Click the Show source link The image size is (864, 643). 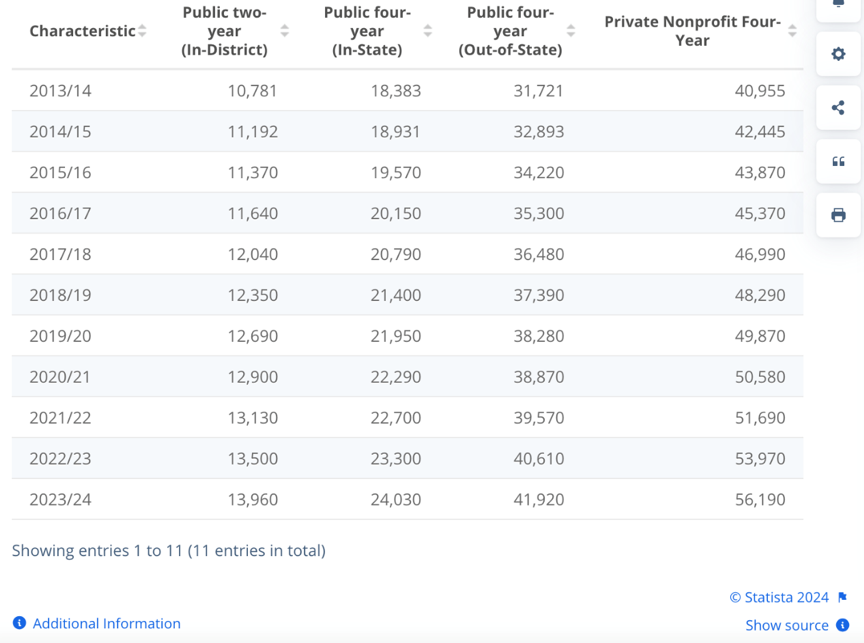[786, 625]
